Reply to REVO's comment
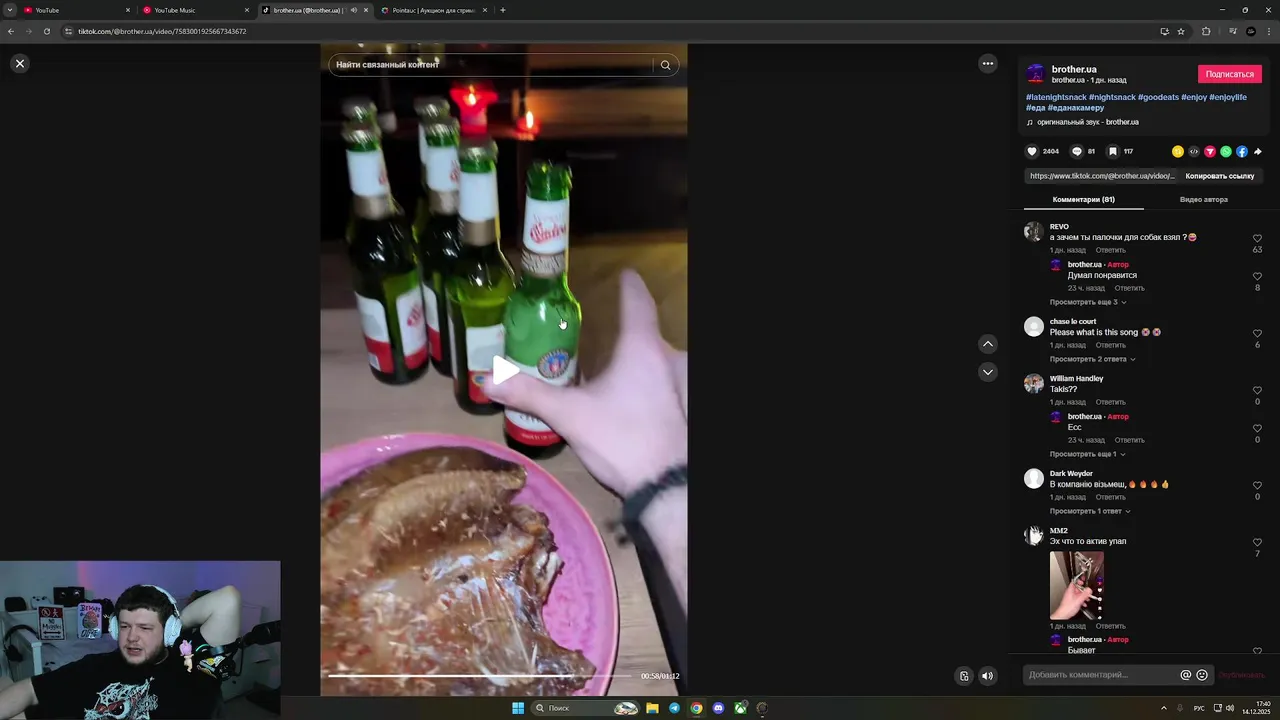Image resolution: width=1280 pixels, height=720 pixels. [1110, 250]
